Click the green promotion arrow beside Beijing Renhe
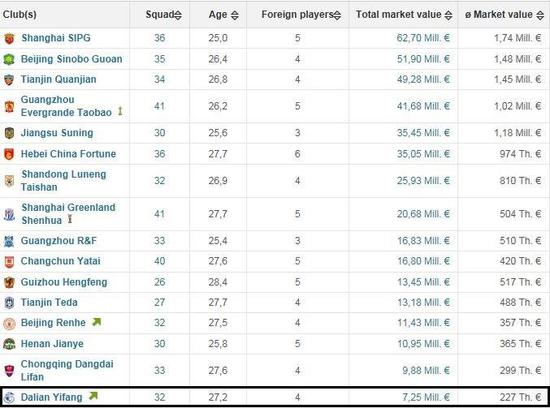This screenshot has height=408, width=550. coord(96,322)
